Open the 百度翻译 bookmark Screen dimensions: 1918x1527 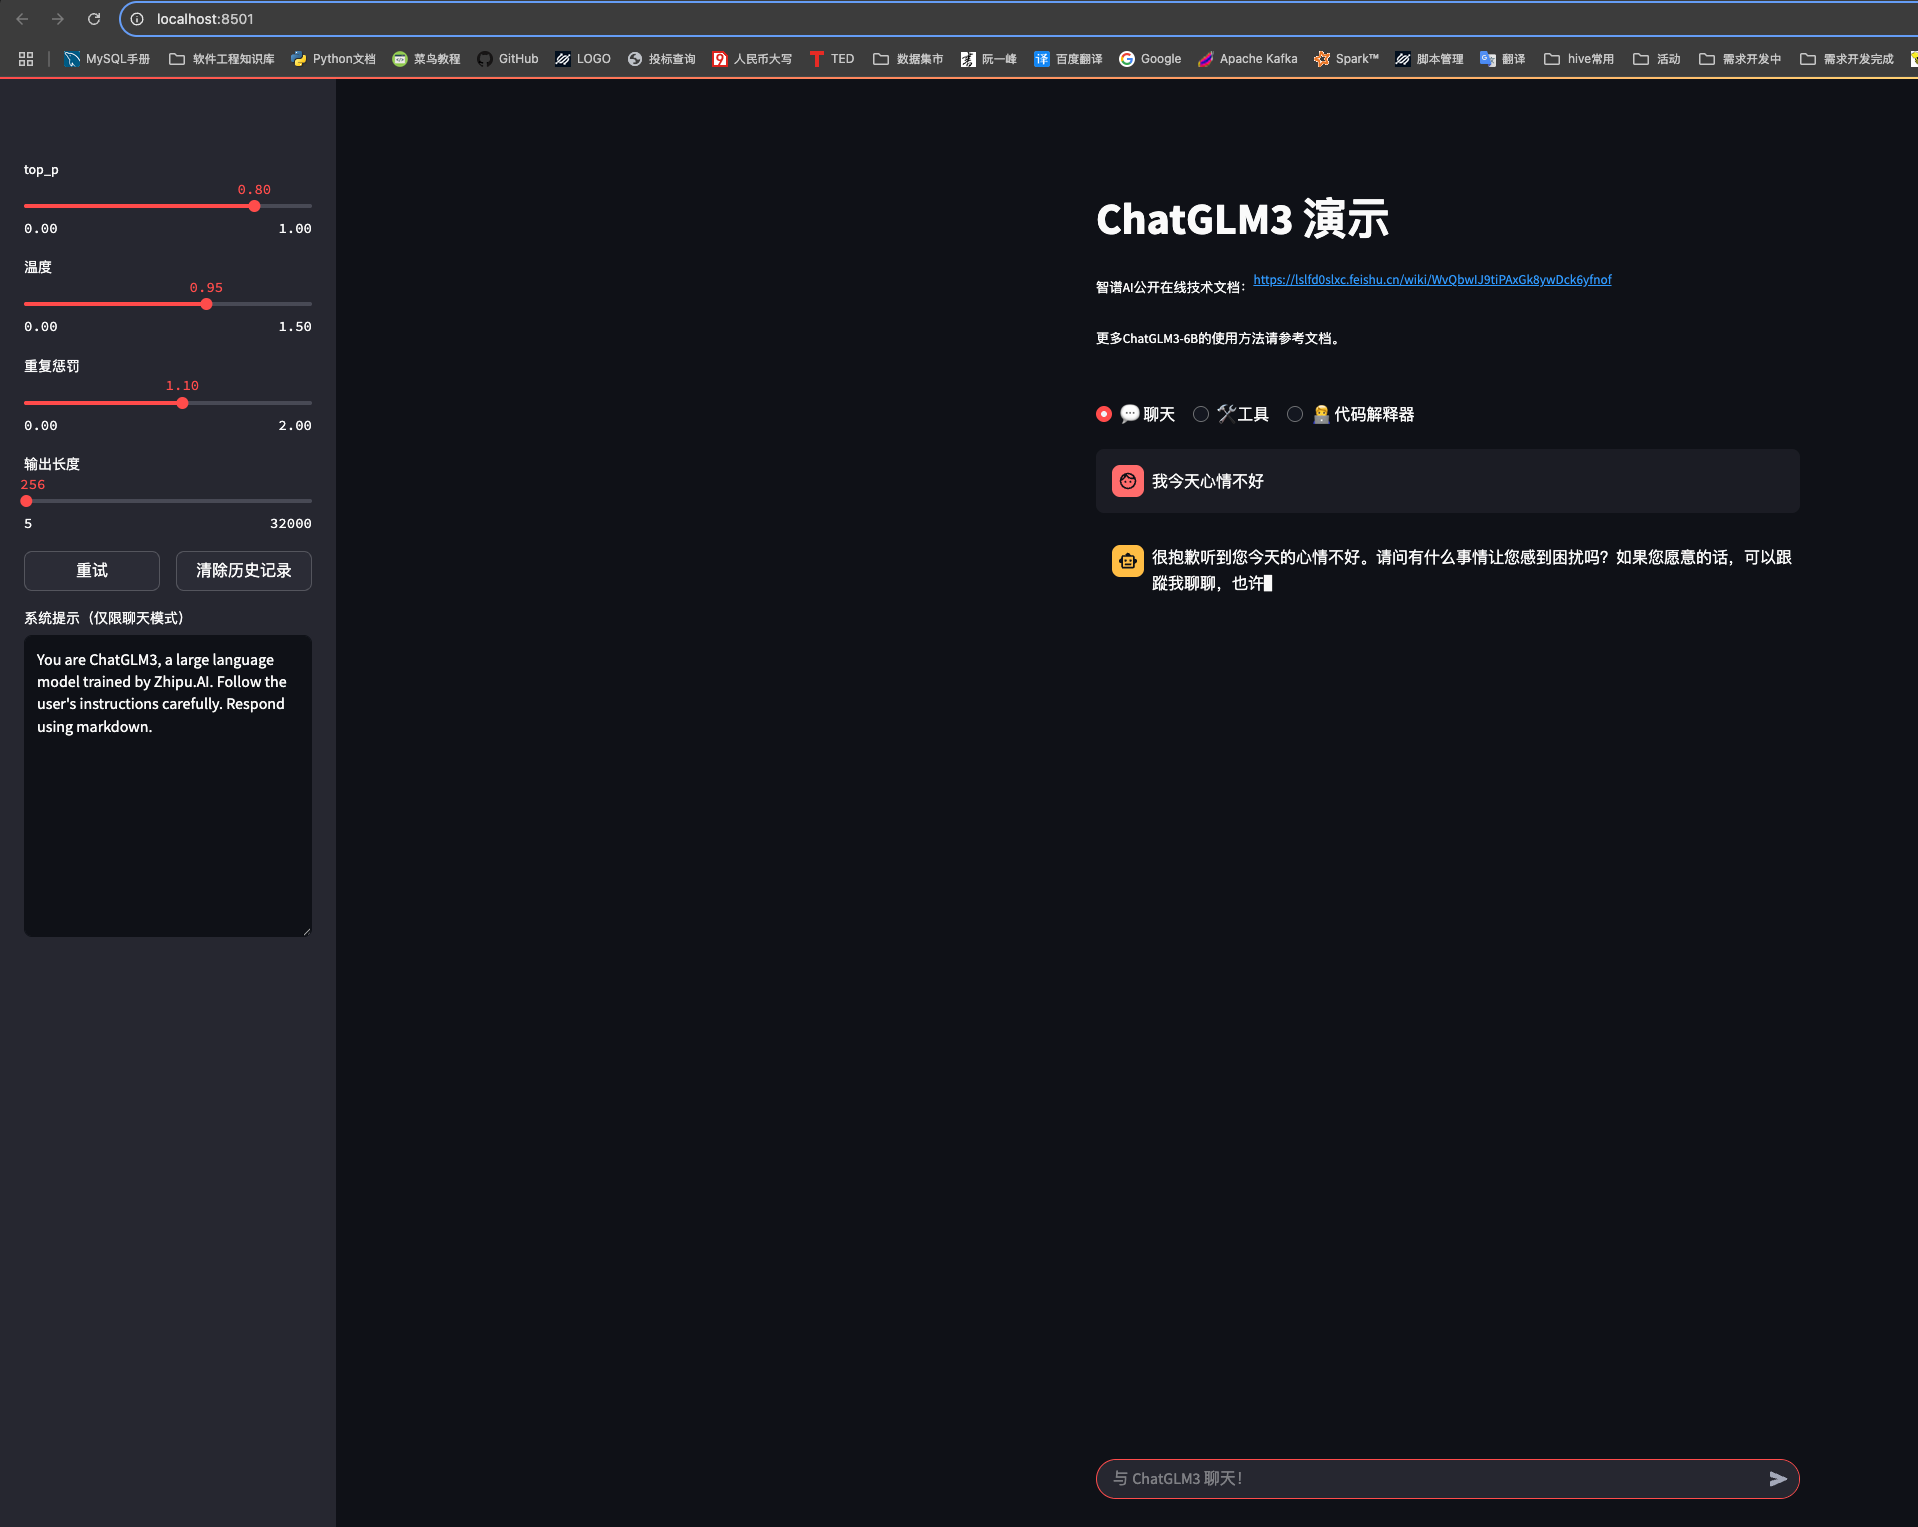[x=1068, y=59]
